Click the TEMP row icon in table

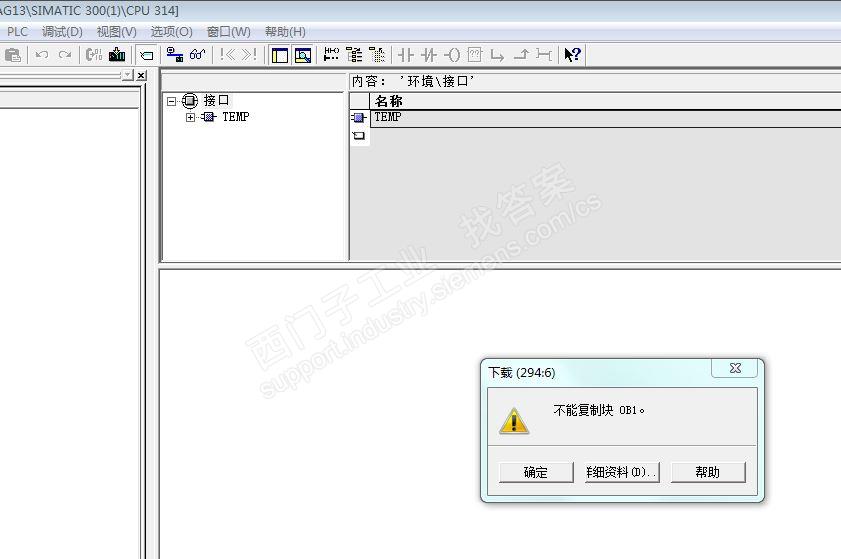[x=359, y=117]
